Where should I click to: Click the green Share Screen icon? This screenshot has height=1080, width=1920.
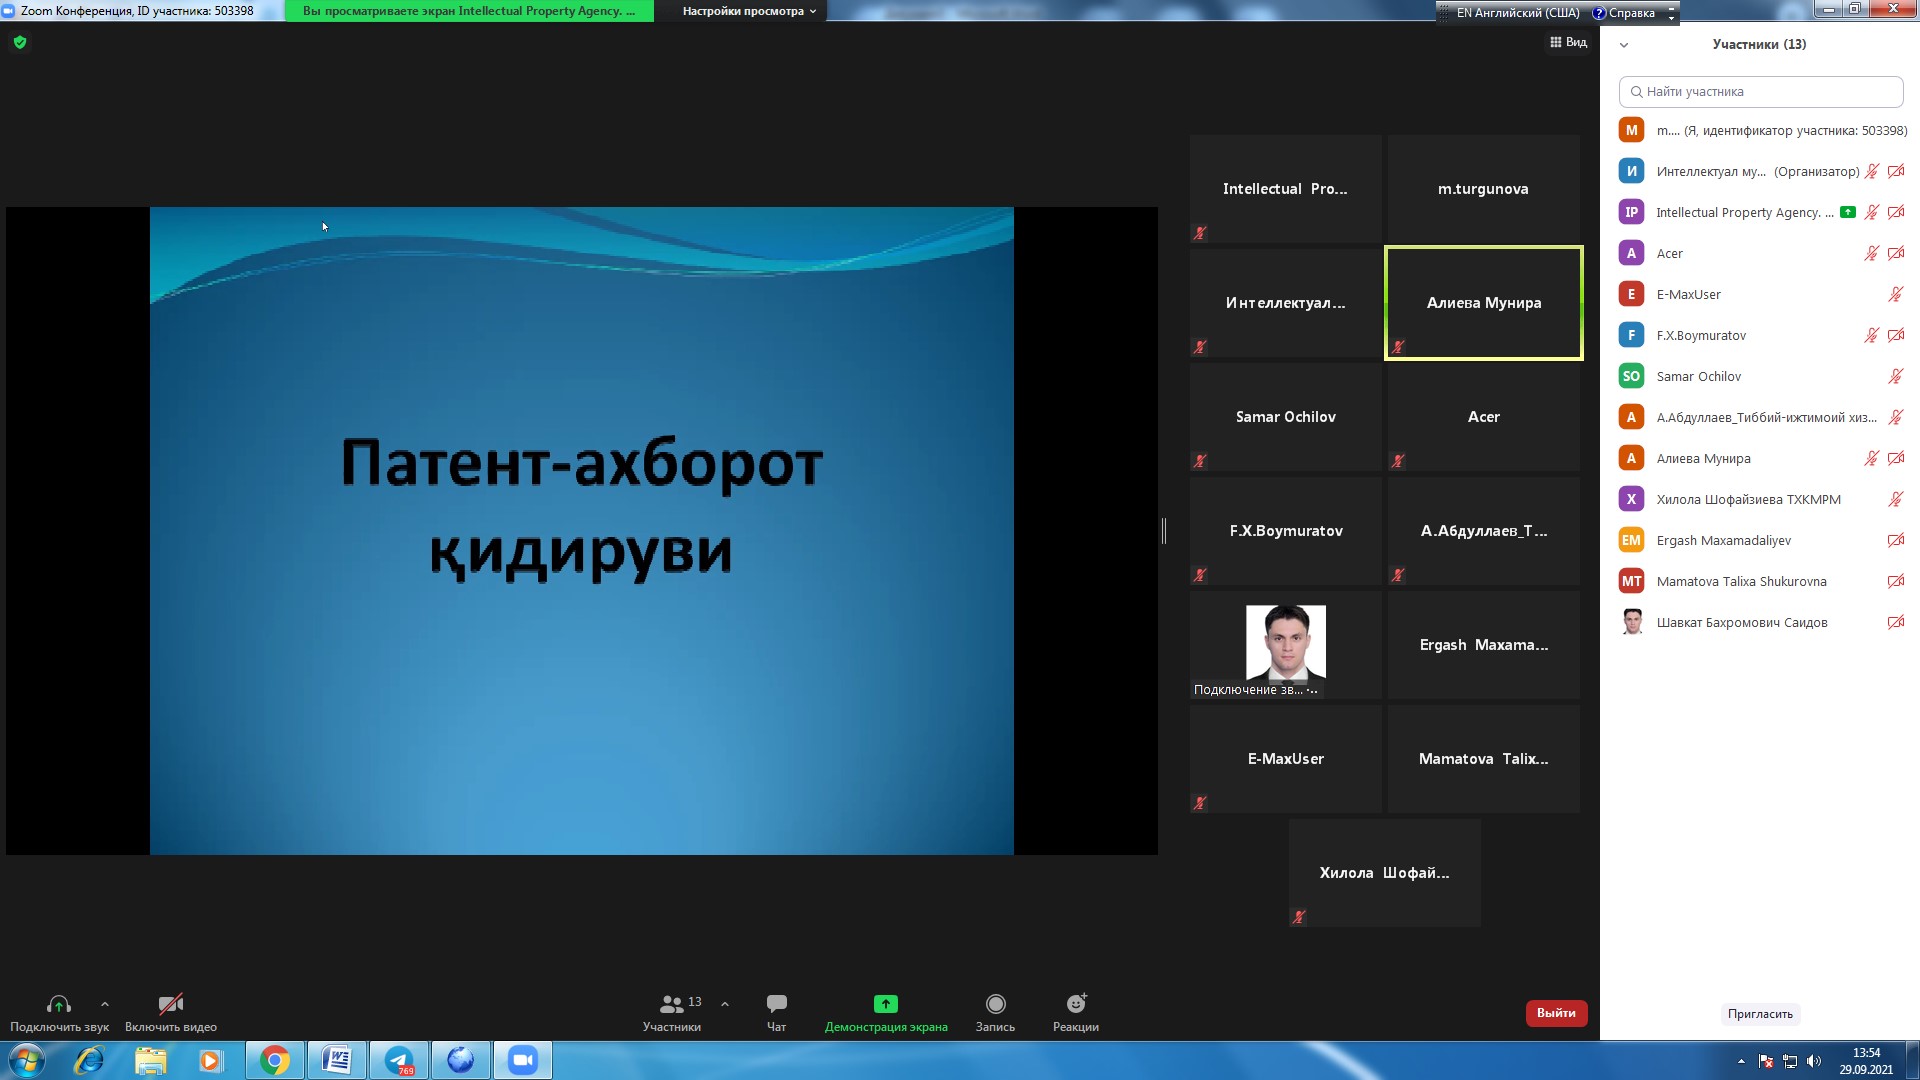[x=885, y=1004]
